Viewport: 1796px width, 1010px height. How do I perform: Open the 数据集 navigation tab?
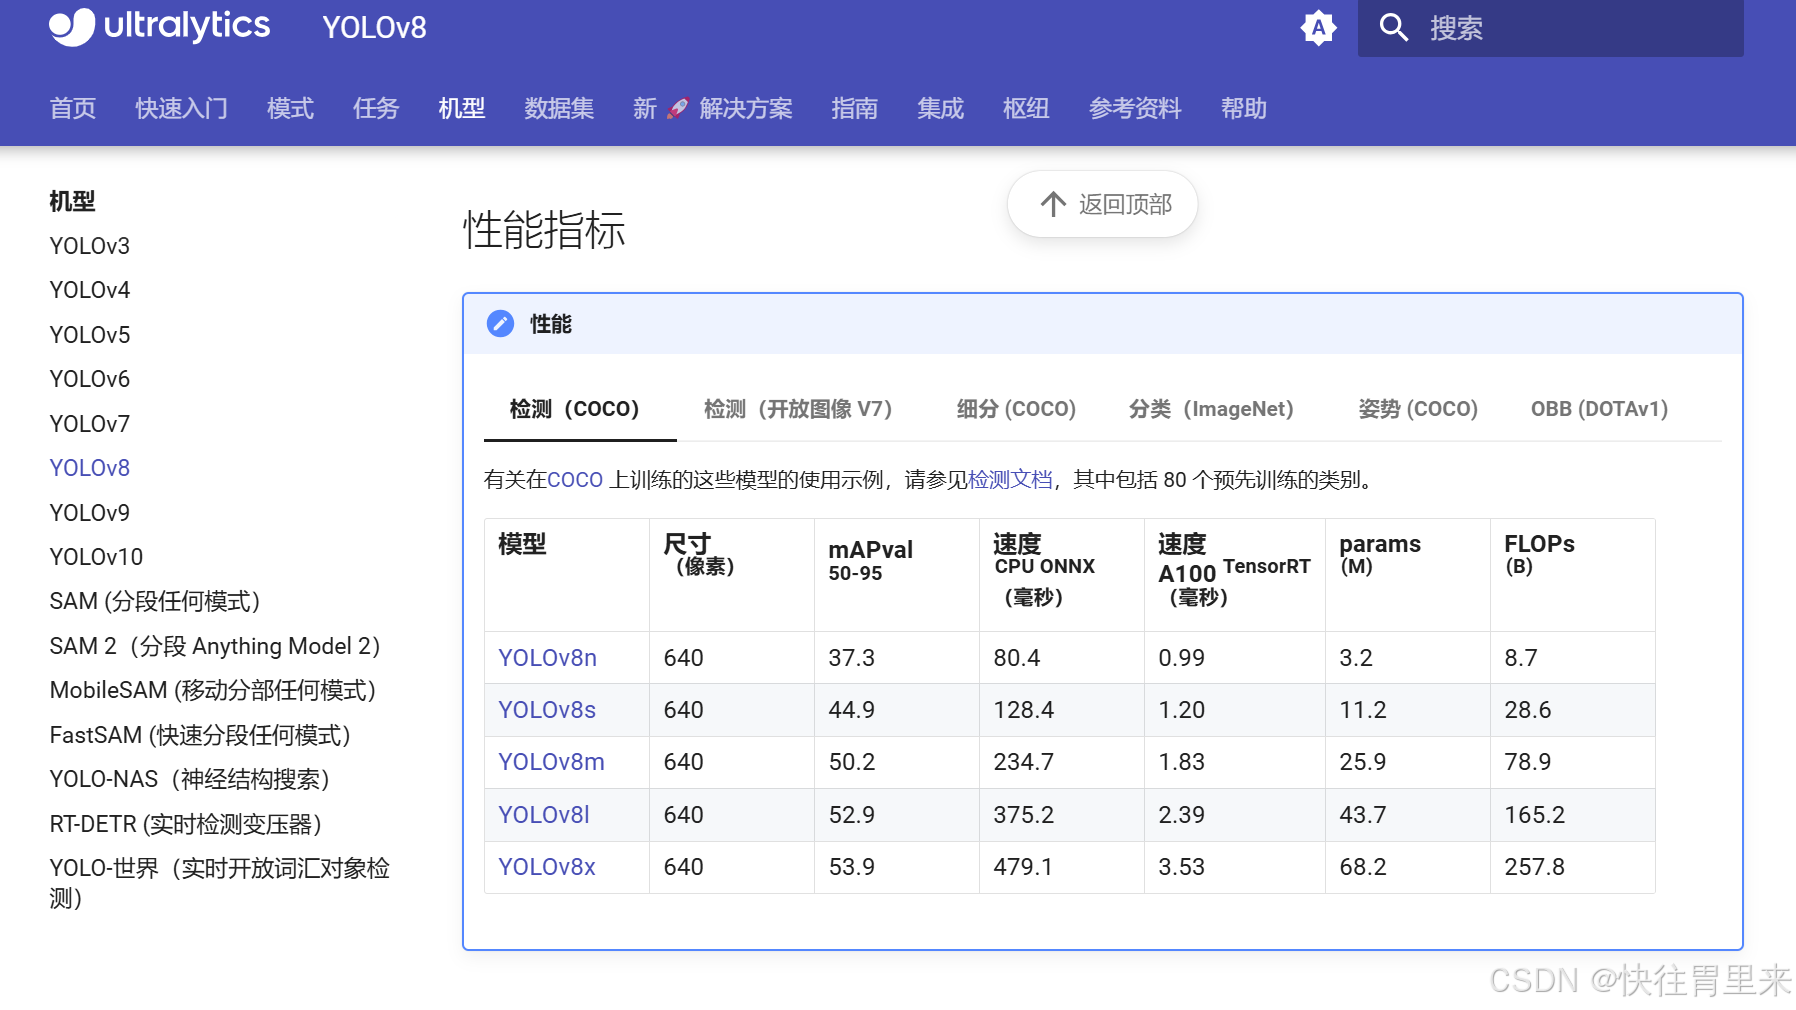pyautogui.click(x=559, y=108)
